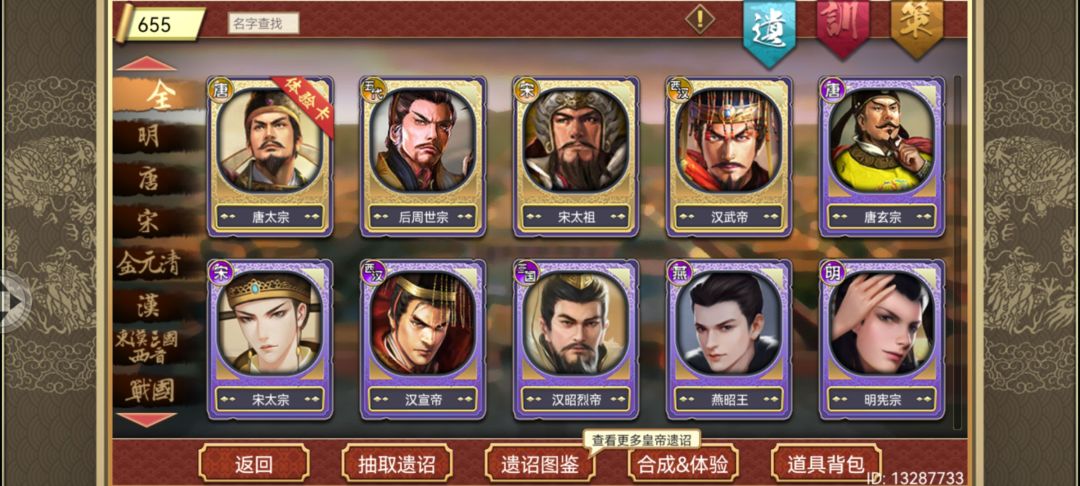Click the 返回 button
The height and width of the screenshot is (486, 1080).
[x=253, y=463]
